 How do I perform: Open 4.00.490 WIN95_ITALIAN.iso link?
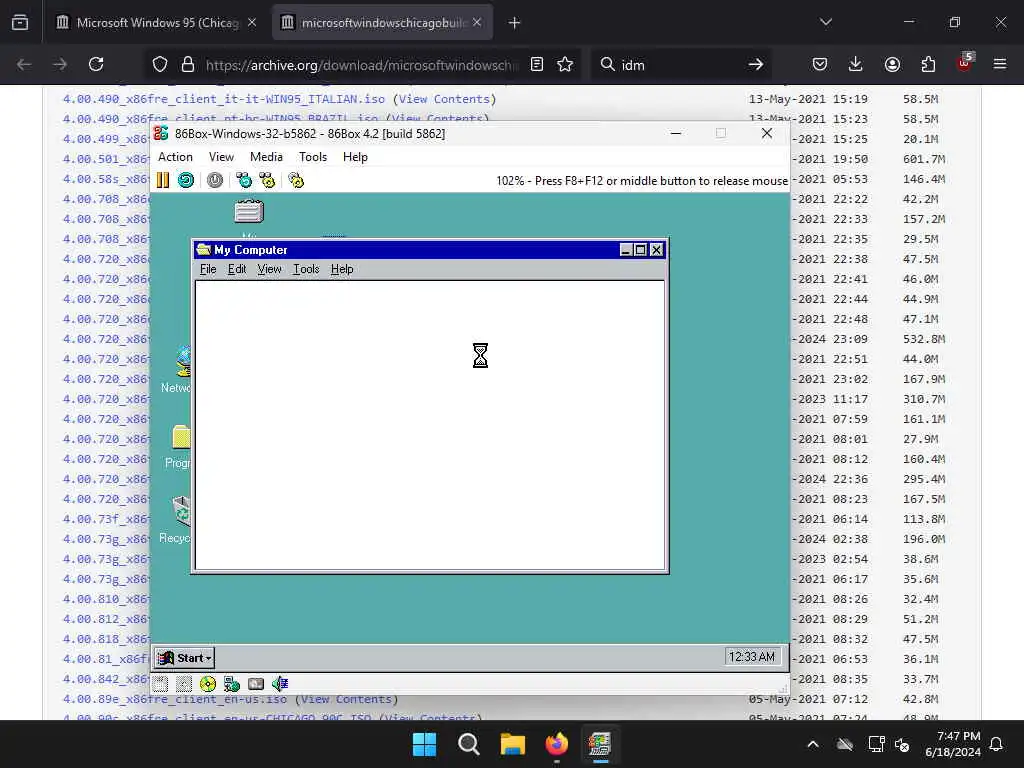tap(223, 99)
